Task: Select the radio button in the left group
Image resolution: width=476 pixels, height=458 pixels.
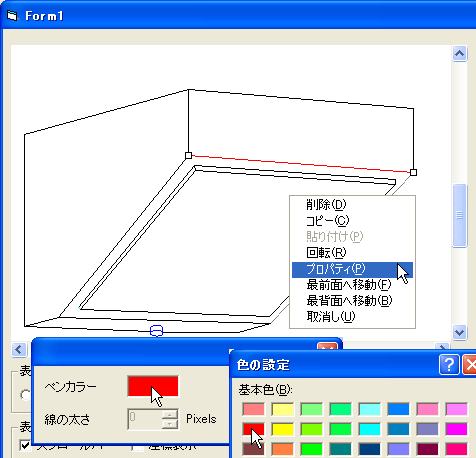Action: click(x=25, y=395)
